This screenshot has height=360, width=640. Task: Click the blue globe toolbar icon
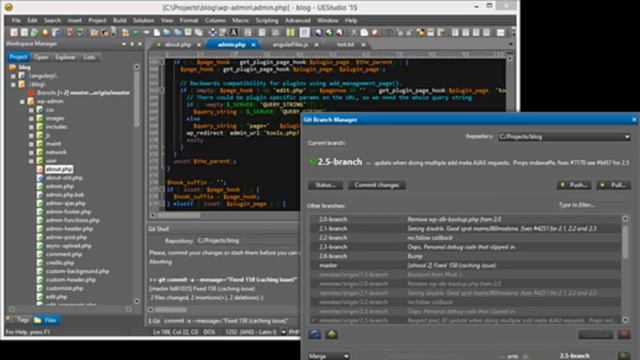(x=318, y=32)
